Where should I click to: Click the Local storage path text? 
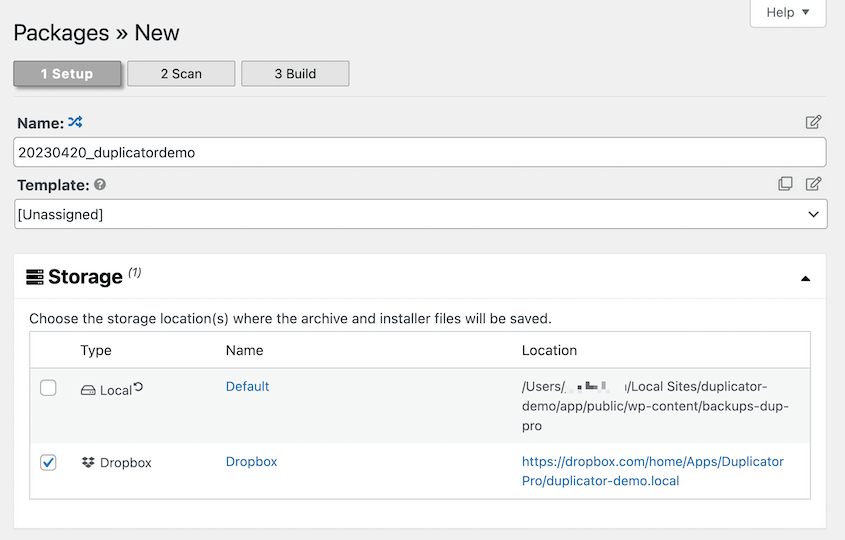click(655, 406)
